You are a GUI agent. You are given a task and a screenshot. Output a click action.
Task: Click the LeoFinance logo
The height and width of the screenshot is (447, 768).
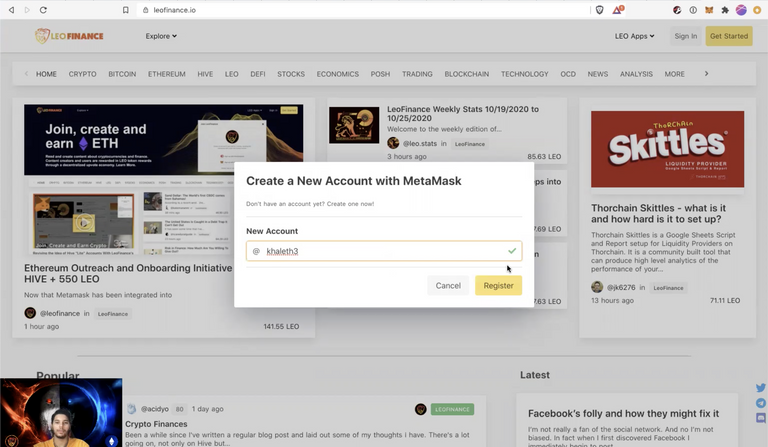tap(69, 36)
